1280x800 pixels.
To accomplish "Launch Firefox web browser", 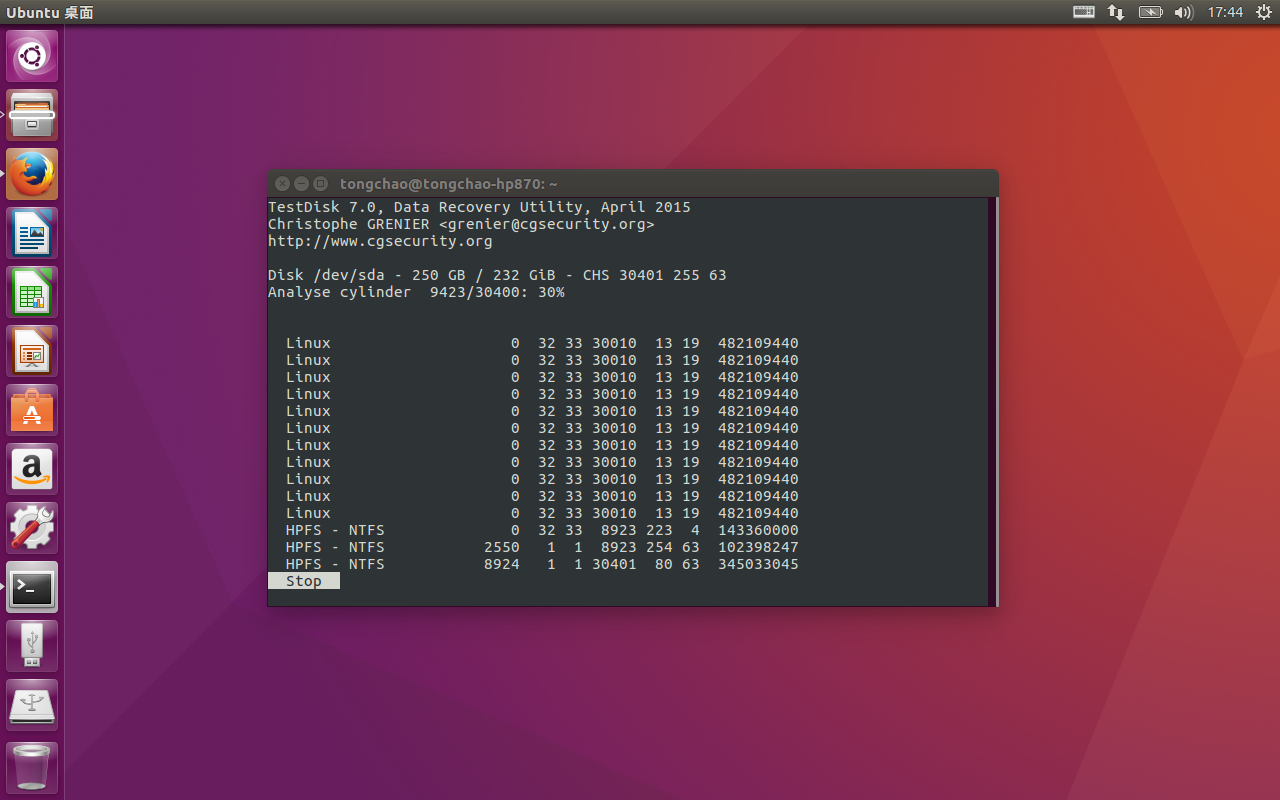I will click(32, 174).
